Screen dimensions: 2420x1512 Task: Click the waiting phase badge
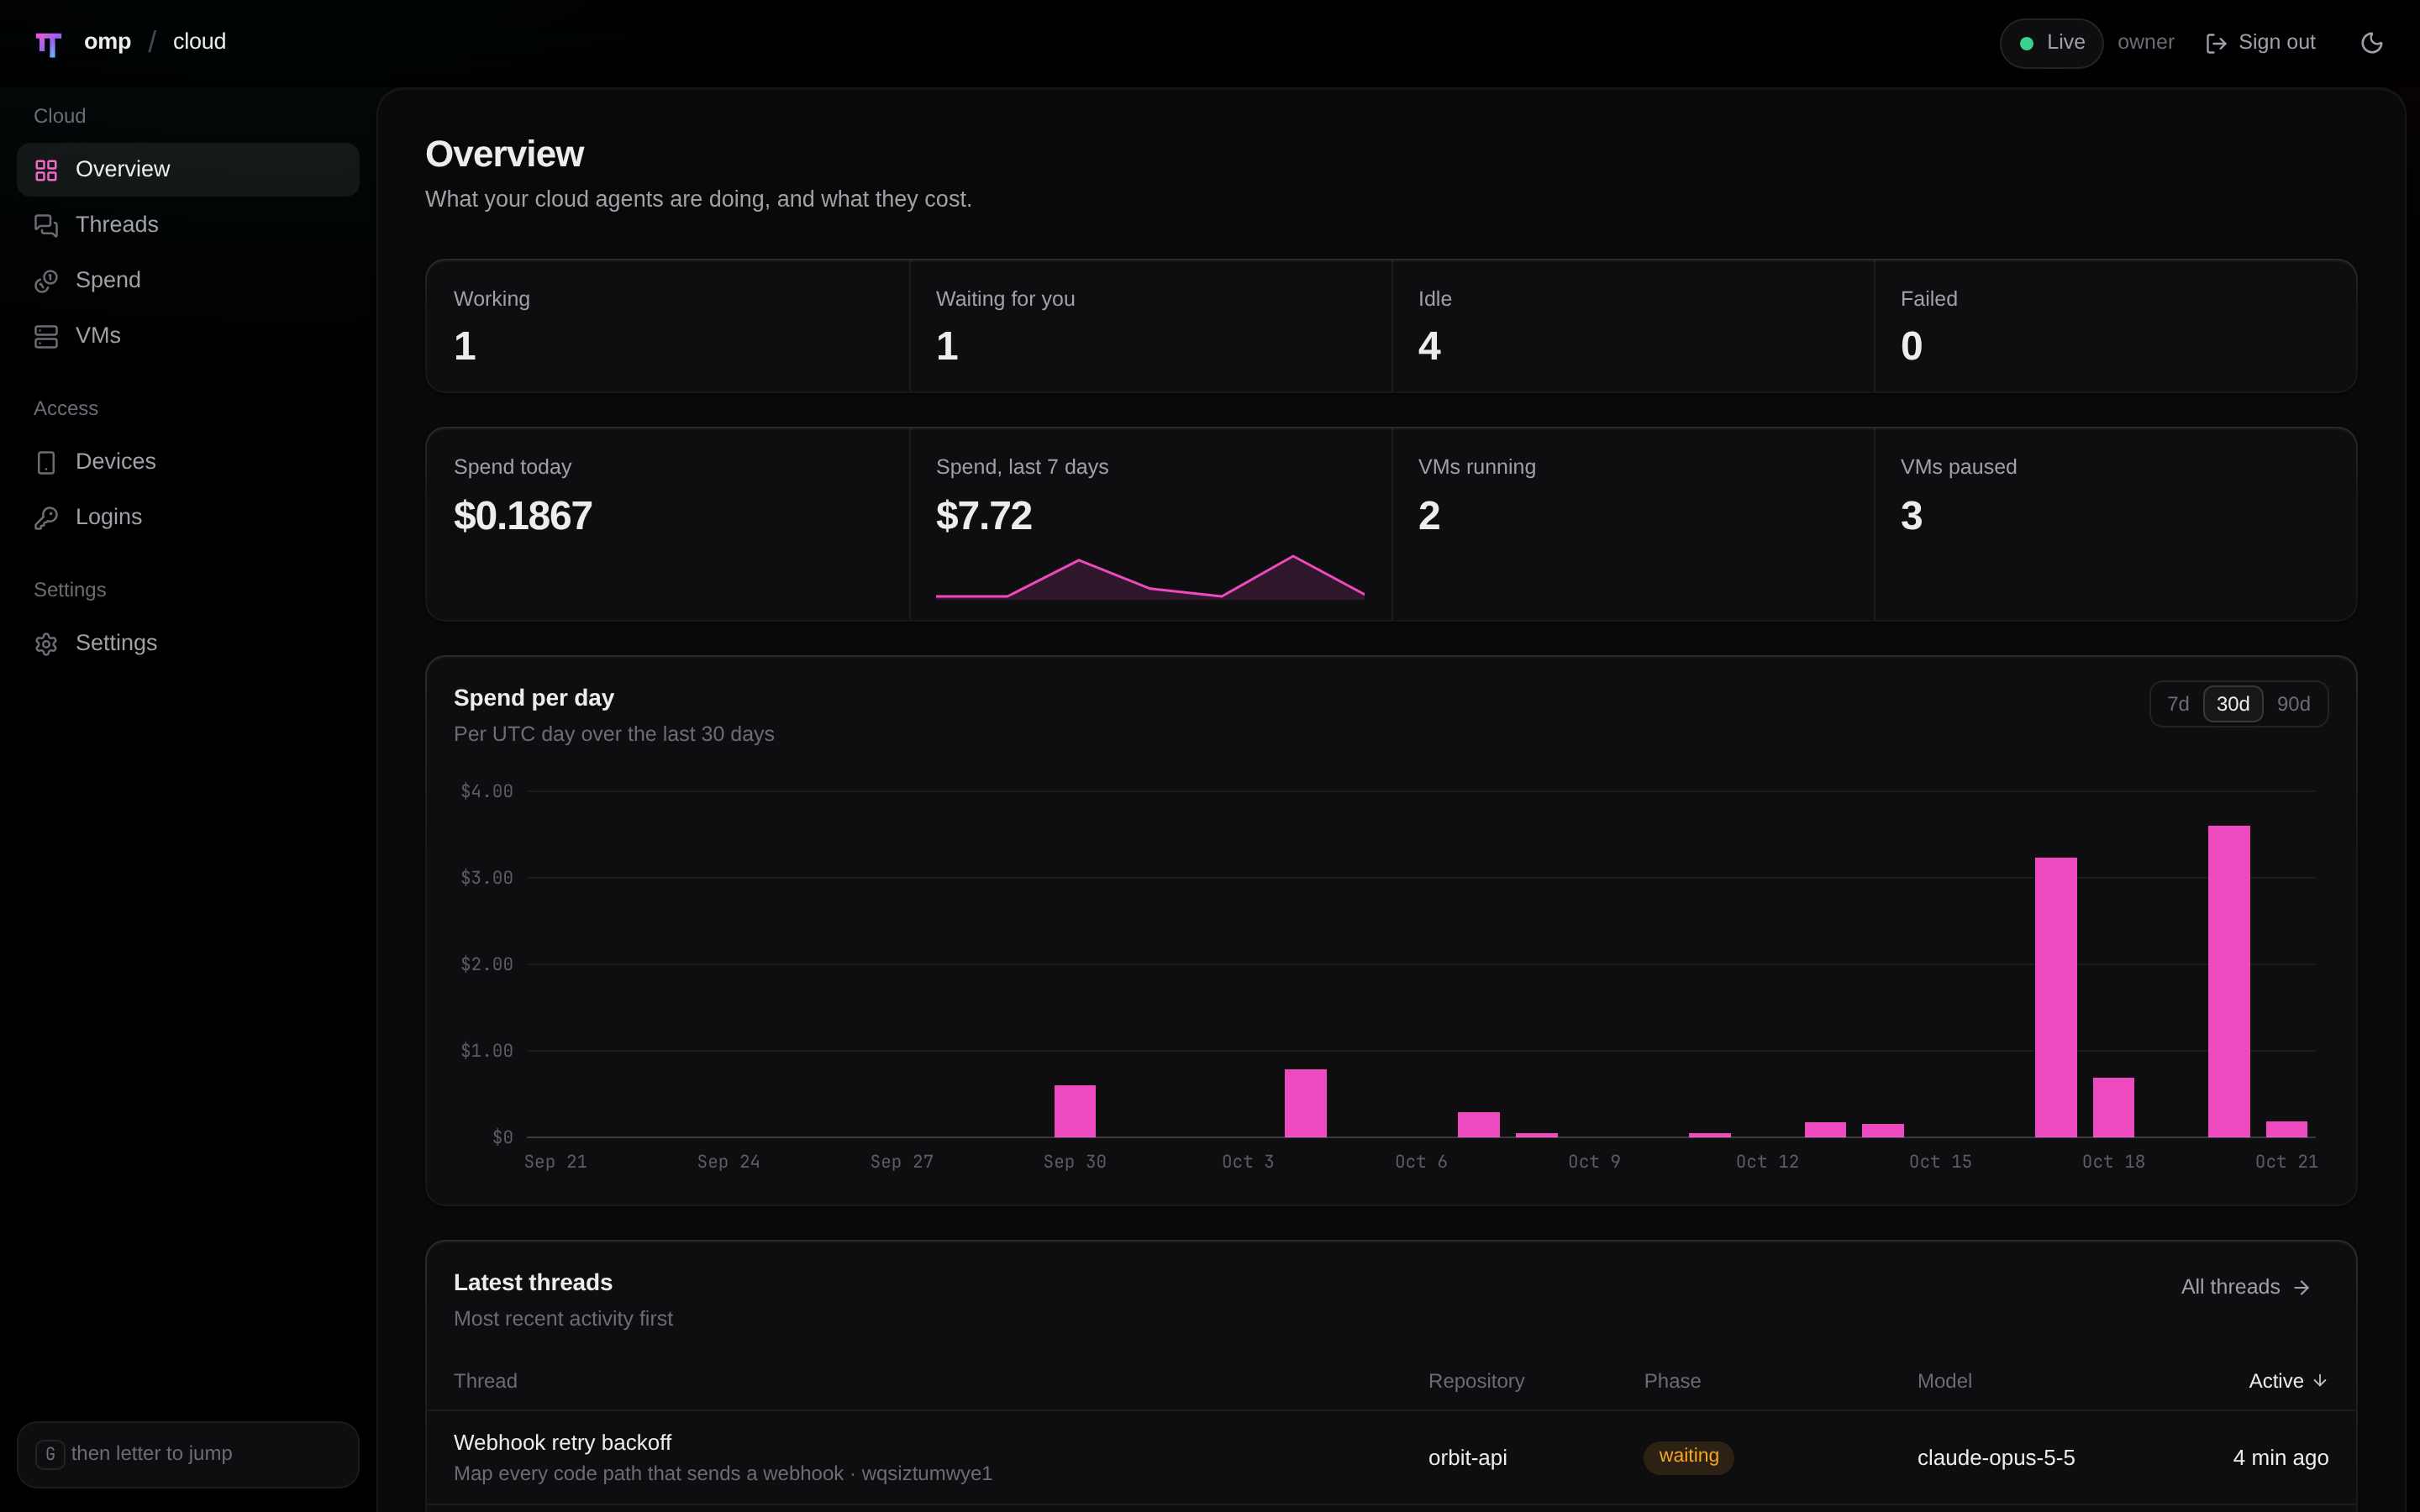point(1688,1457)
